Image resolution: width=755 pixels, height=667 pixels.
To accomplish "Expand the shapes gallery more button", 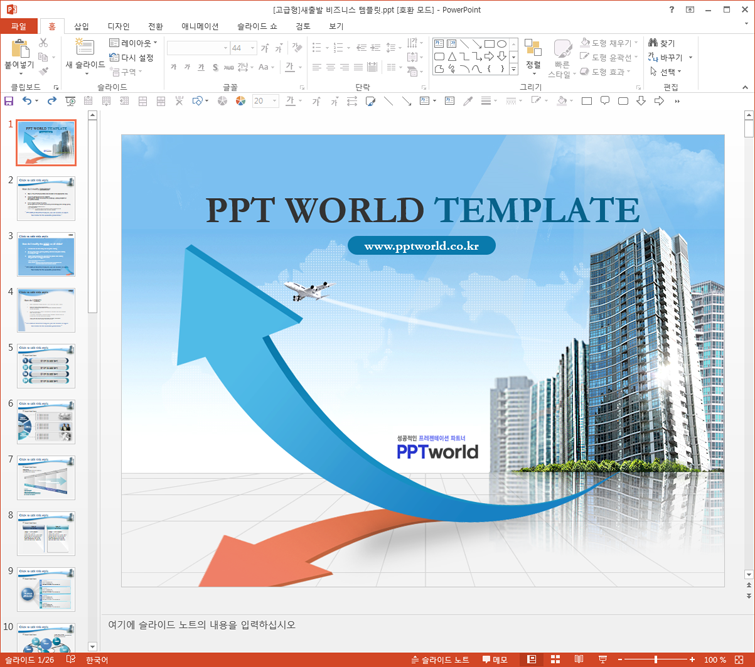I will (514, 70).
